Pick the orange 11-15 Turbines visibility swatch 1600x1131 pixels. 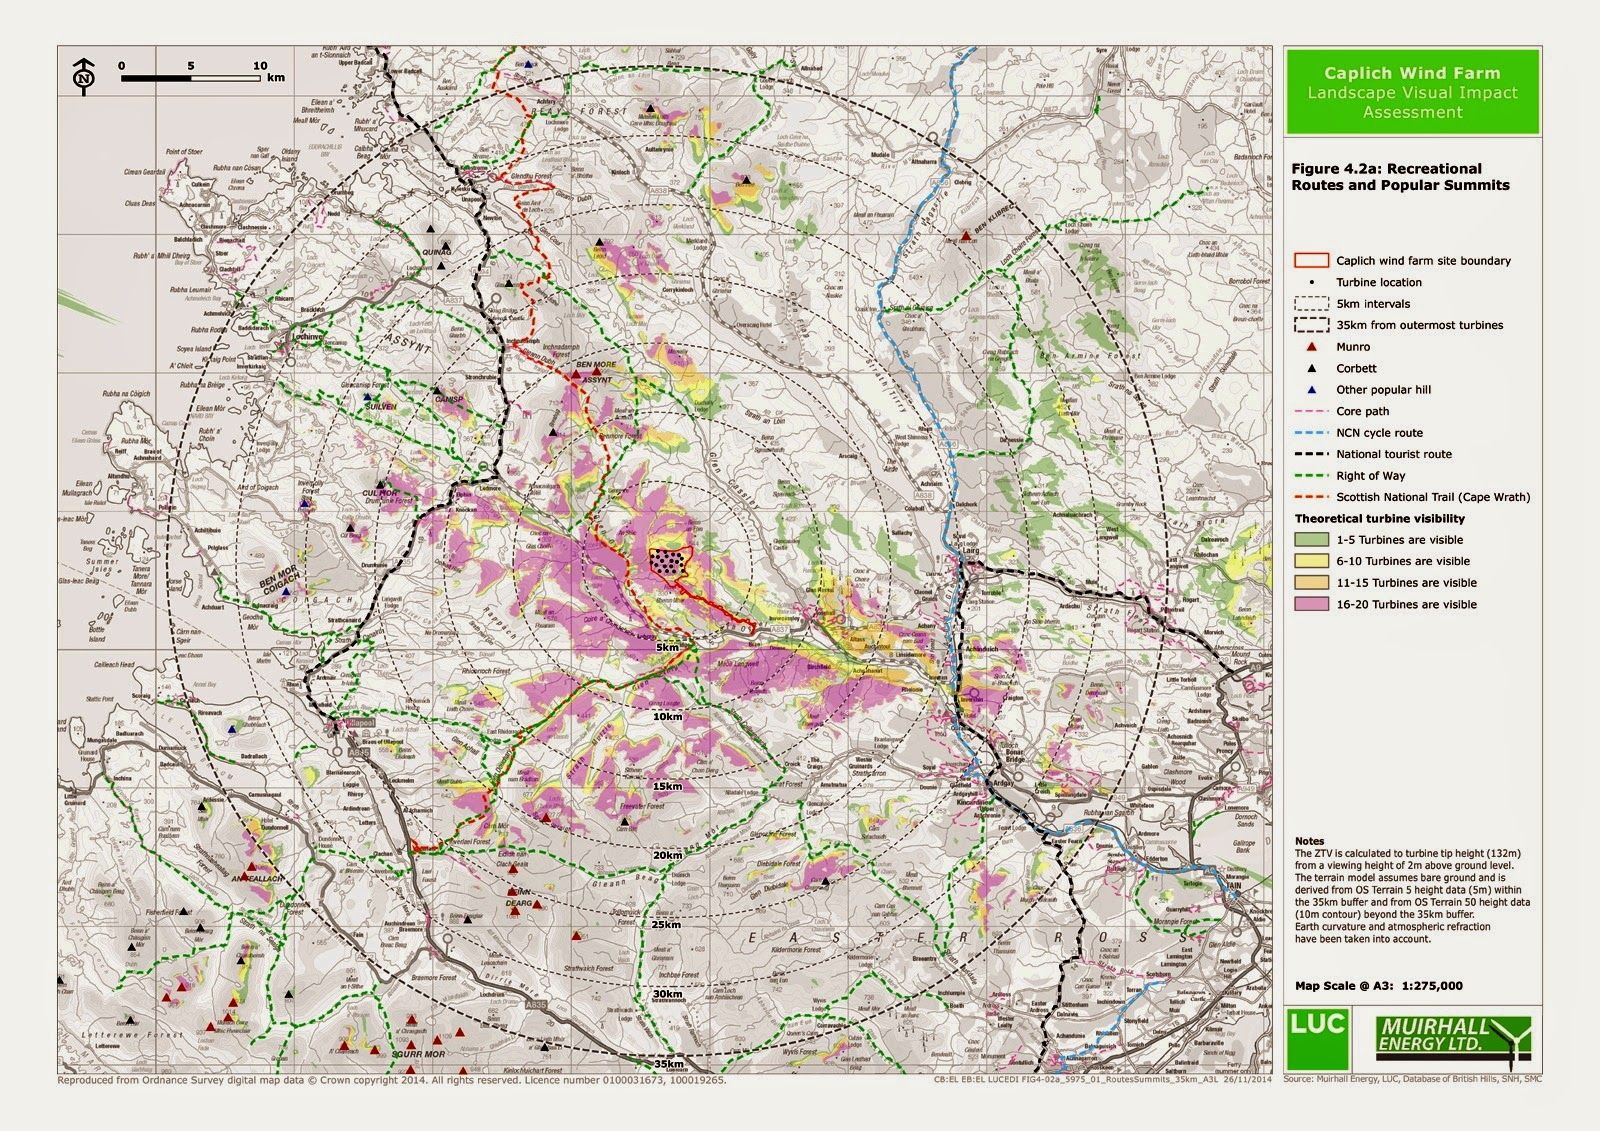tap(1310, 583)
